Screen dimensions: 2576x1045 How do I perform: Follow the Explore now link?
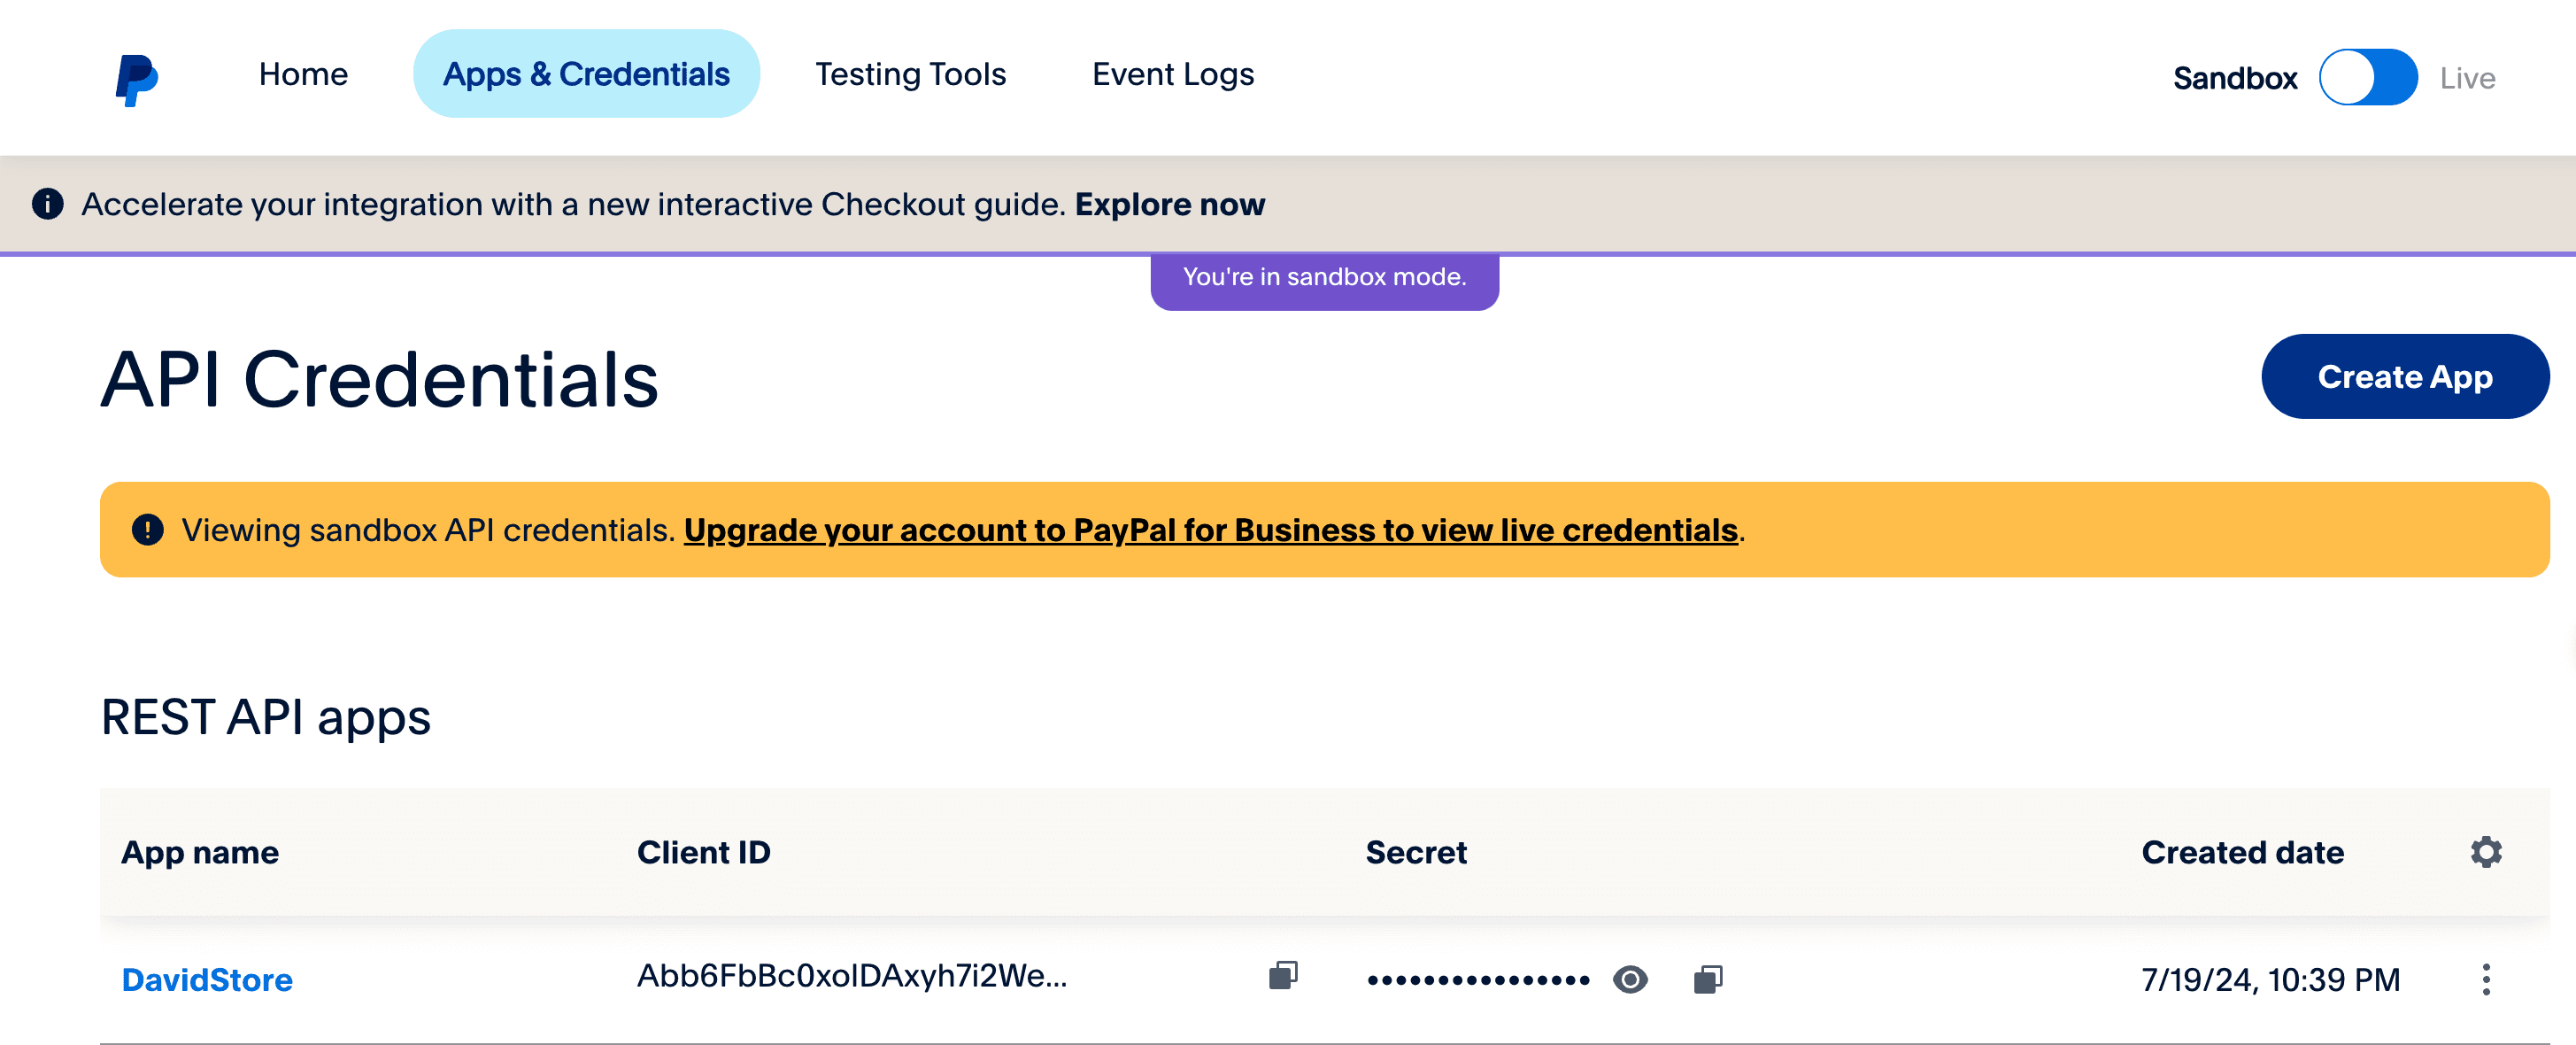point(1169,204)
